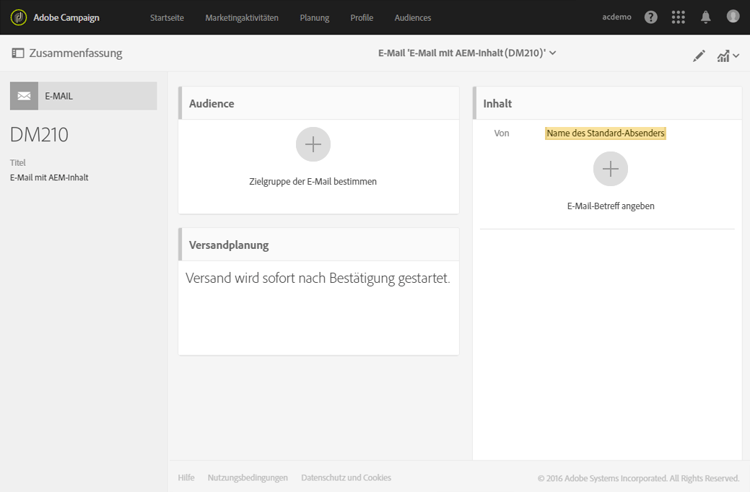Open the Versandplanung block header
750x492 pixels.
tap(319, 245)
